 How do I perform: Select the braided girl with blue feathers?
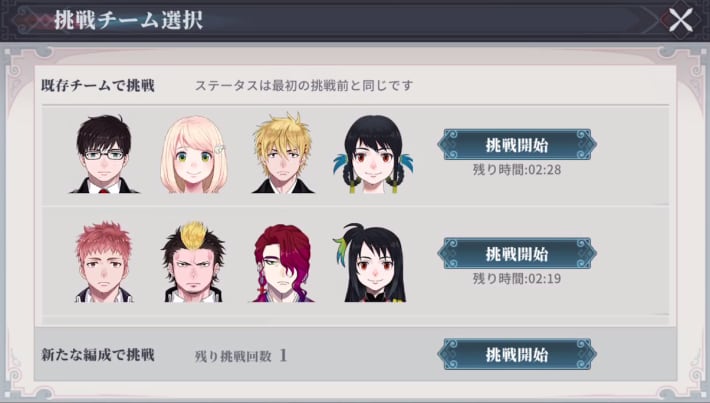(373, 154)
